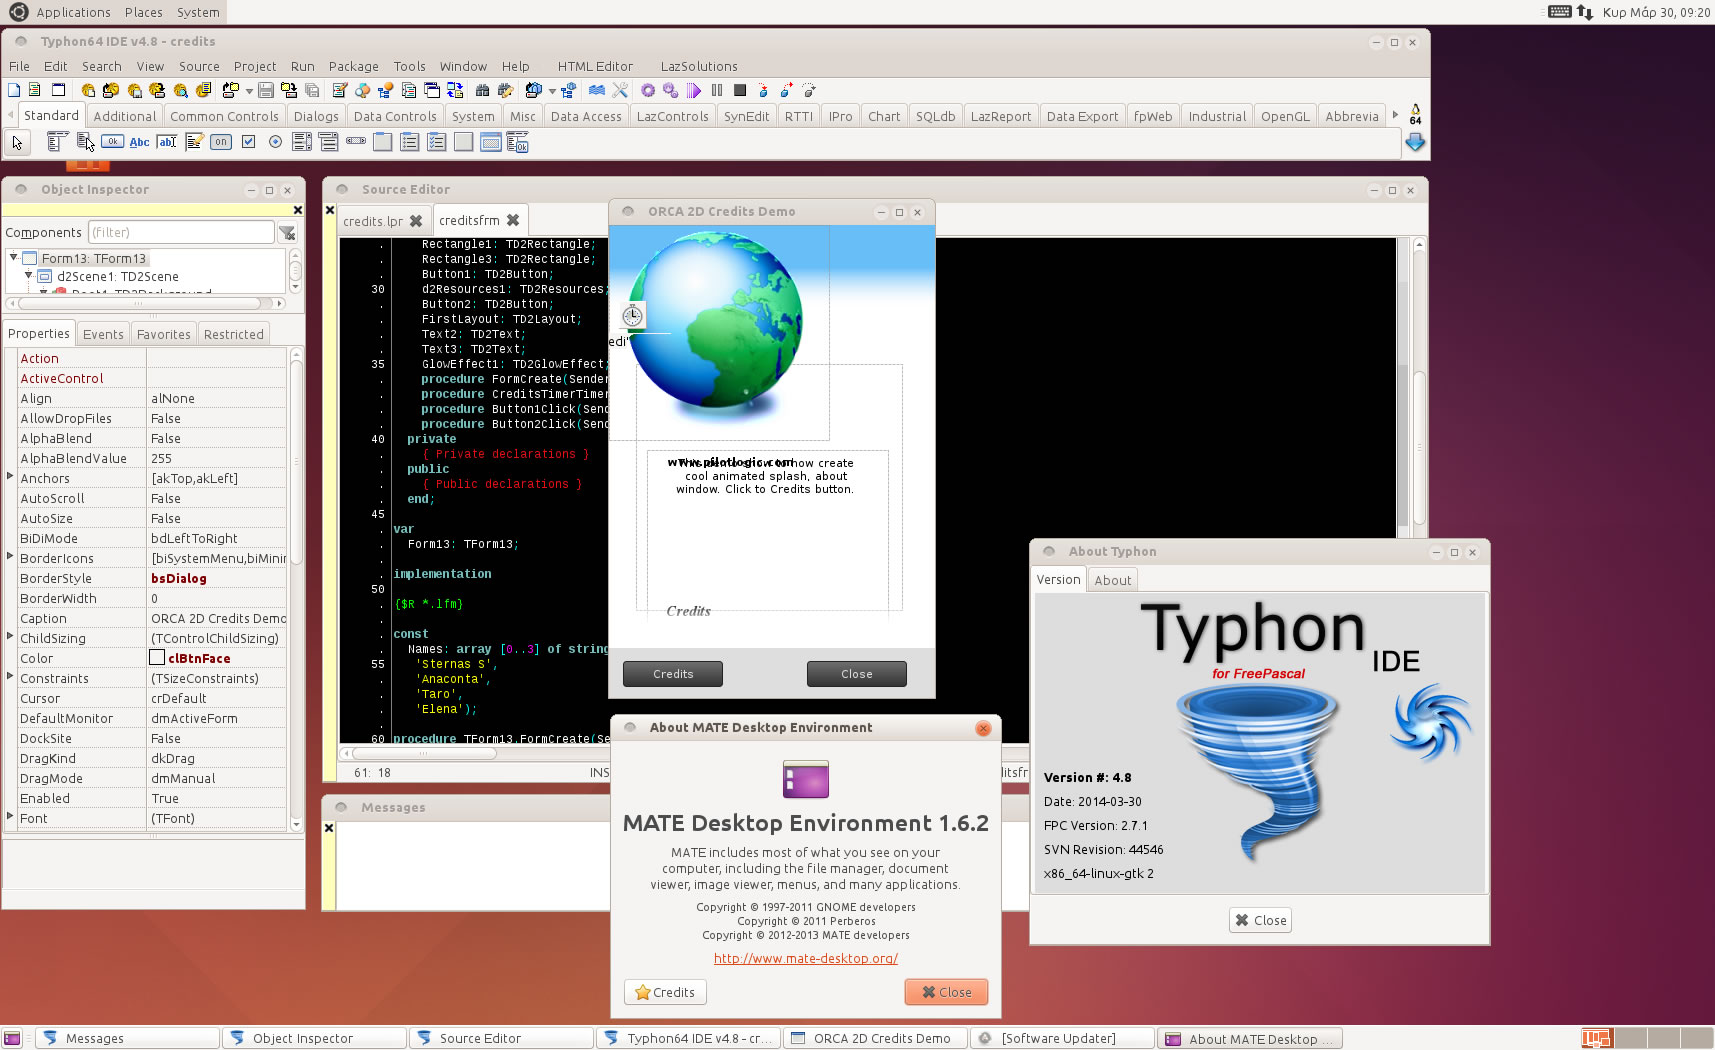The height and width of the screenshot is (1050, 1715).
Task: Click Credits button in About MATE dialog
Action: 665,992
